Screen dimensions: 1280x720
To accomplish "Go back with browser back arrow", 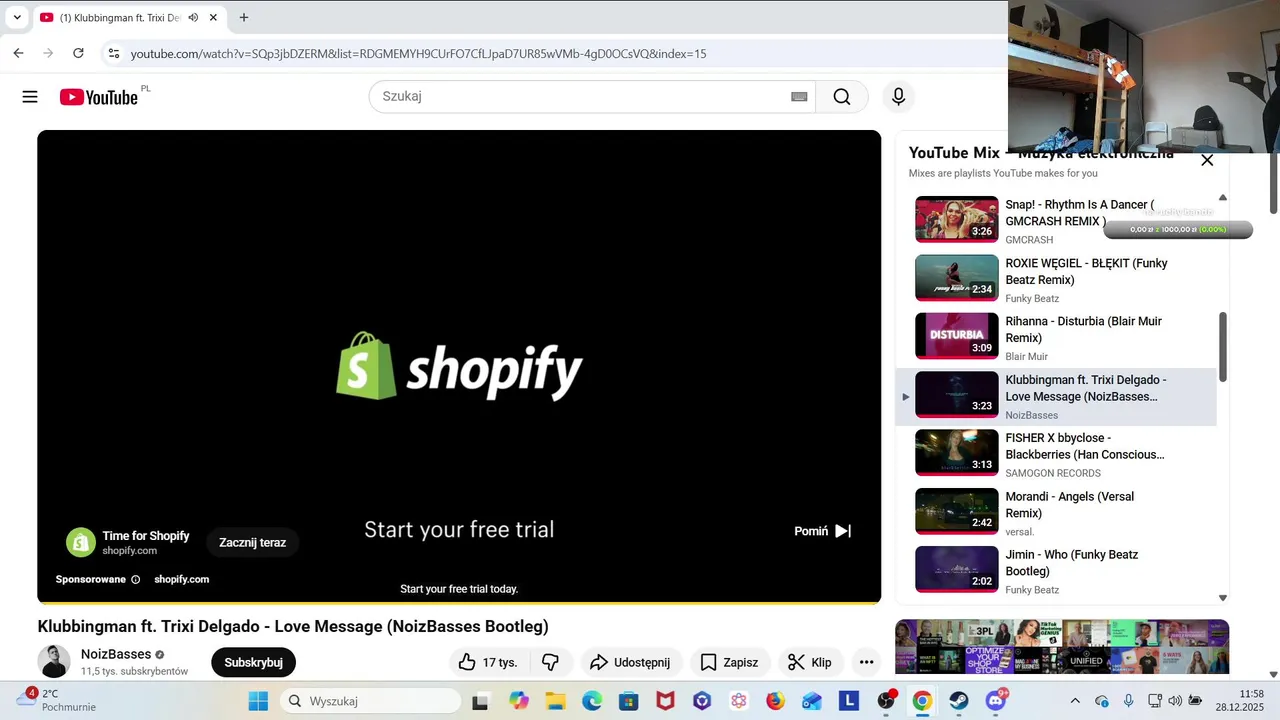I will [18, 53].
